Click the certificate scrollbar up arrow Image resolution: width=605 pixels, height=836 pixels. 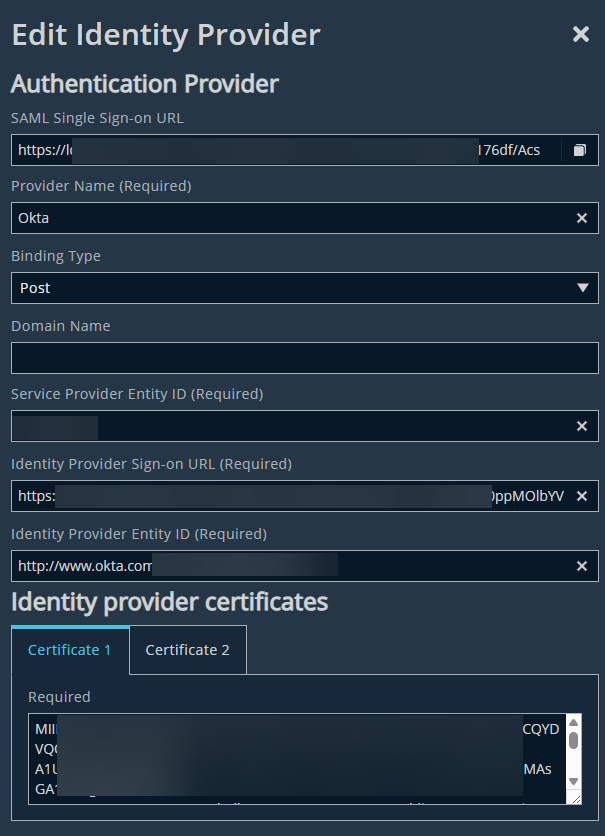[574, 722]
